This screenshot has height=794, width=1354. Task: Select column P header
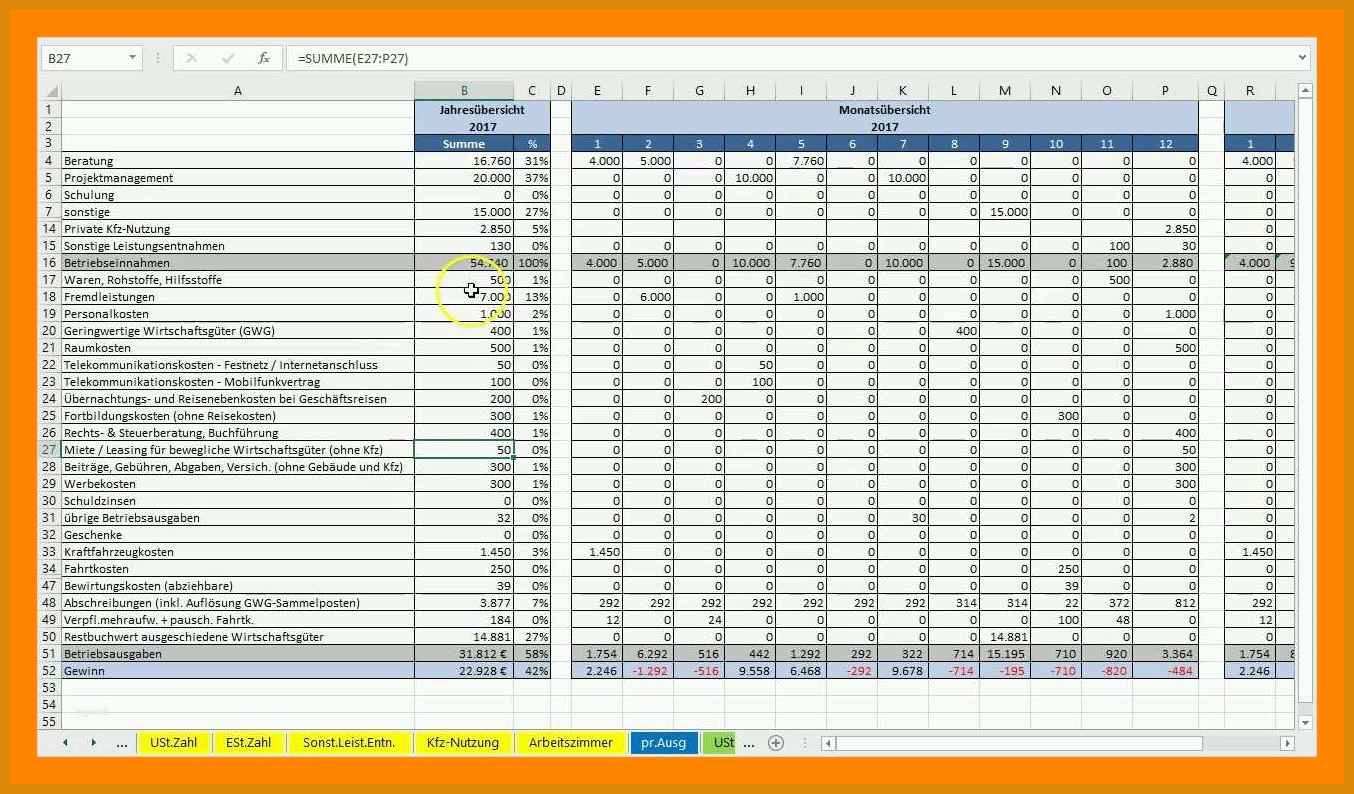1165,91
